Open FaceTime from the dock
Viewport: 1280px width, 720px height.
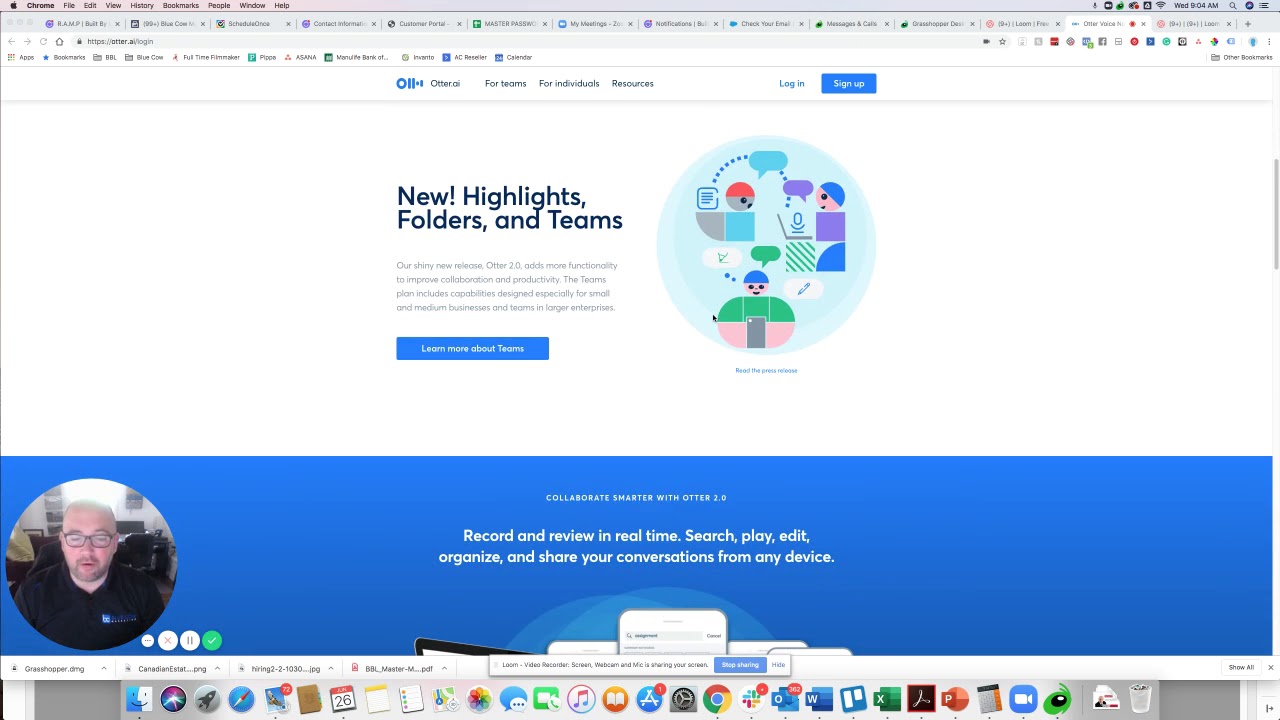coord(547,699)
